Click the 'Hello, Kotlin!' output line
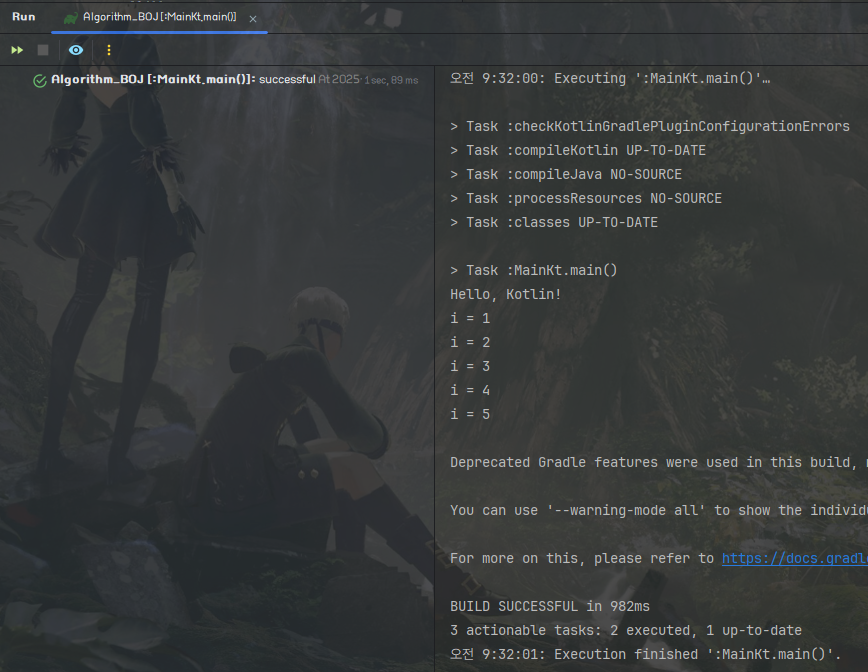Image resolution: width=868 pixels, height=672 pixels. 505,294
